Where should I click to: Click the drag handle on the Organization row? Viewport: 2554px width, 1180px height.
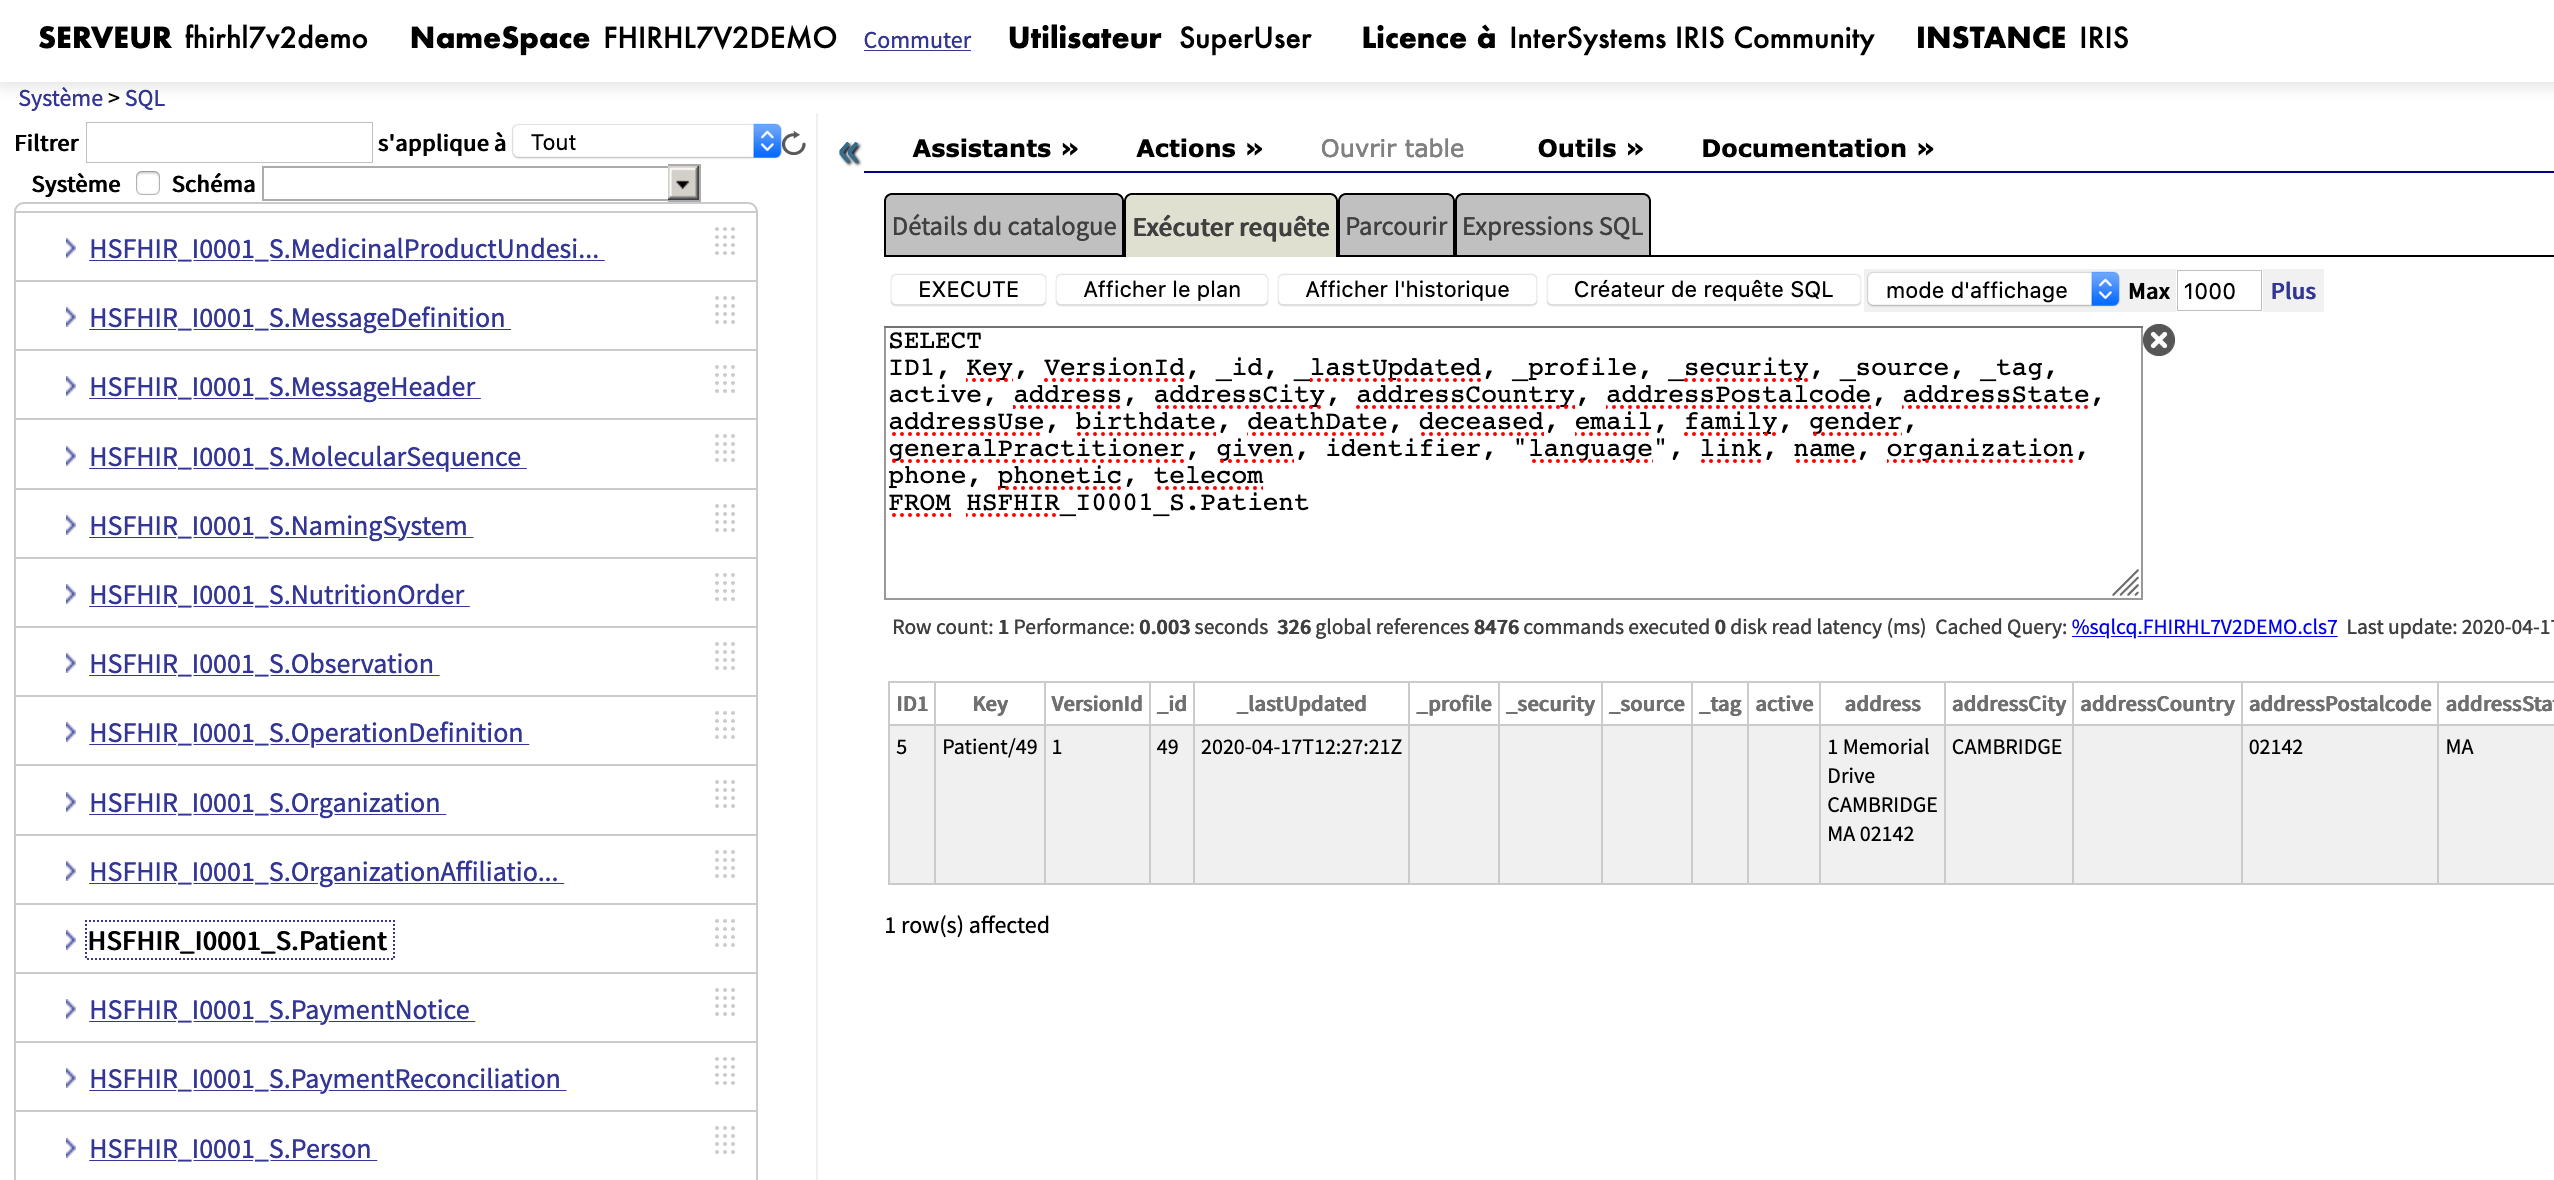coord(725,796)
